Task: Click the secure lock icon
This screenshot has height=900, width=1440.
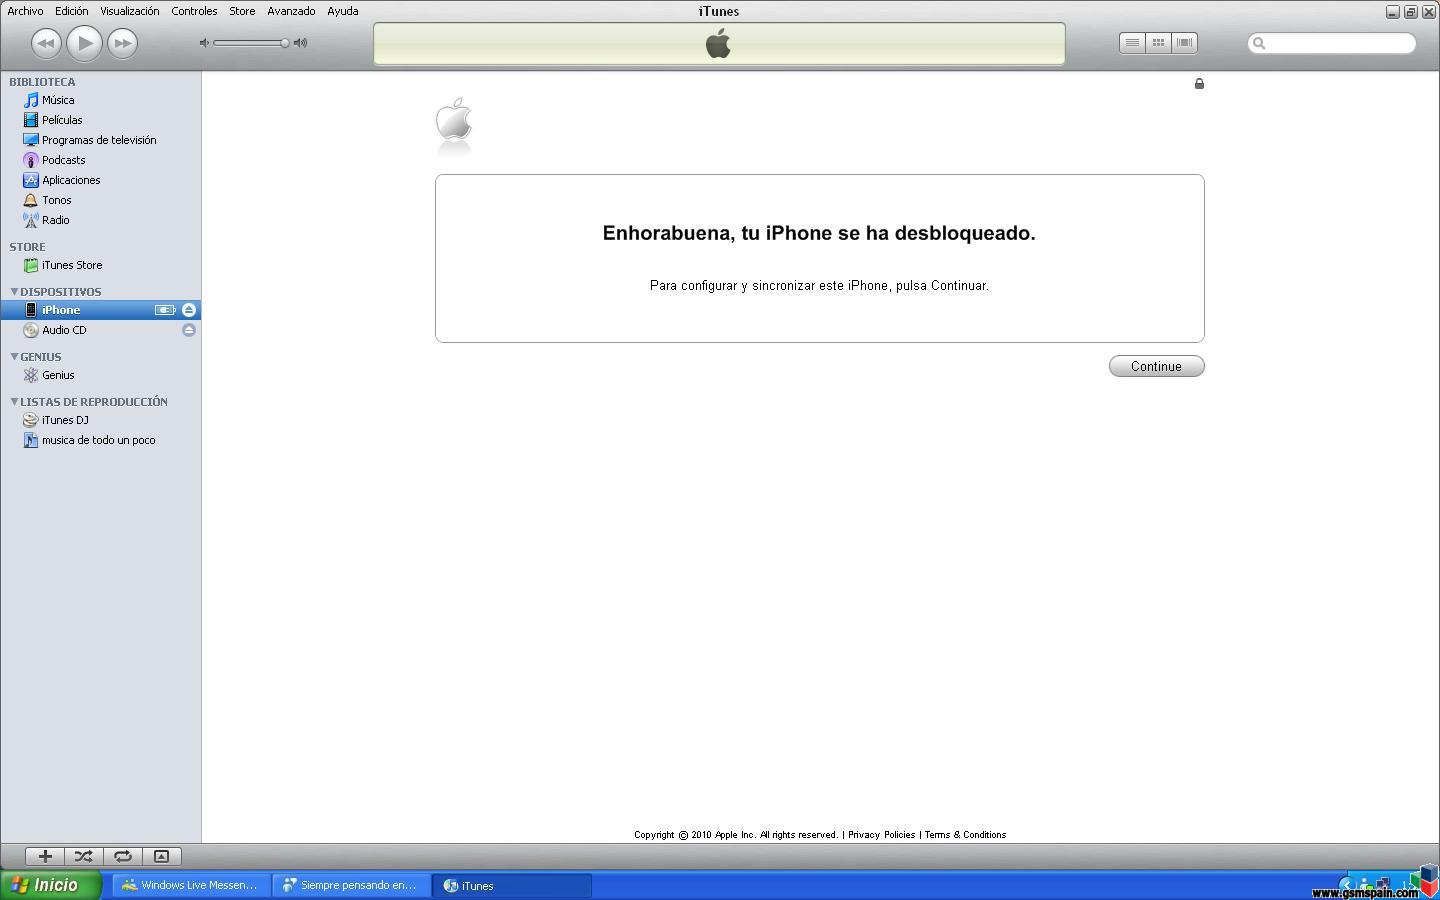Action: pos(1199,84)
